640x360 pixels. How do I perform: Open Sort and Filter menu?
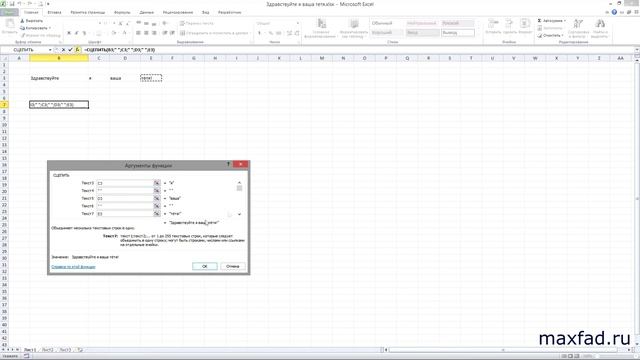pyautogui.click(x=578, y=28)
